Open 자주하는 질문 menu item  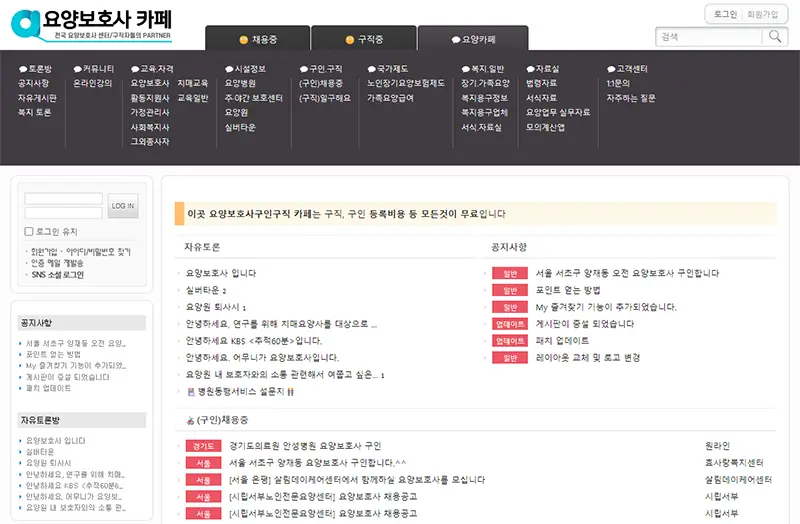pos(631,98)
